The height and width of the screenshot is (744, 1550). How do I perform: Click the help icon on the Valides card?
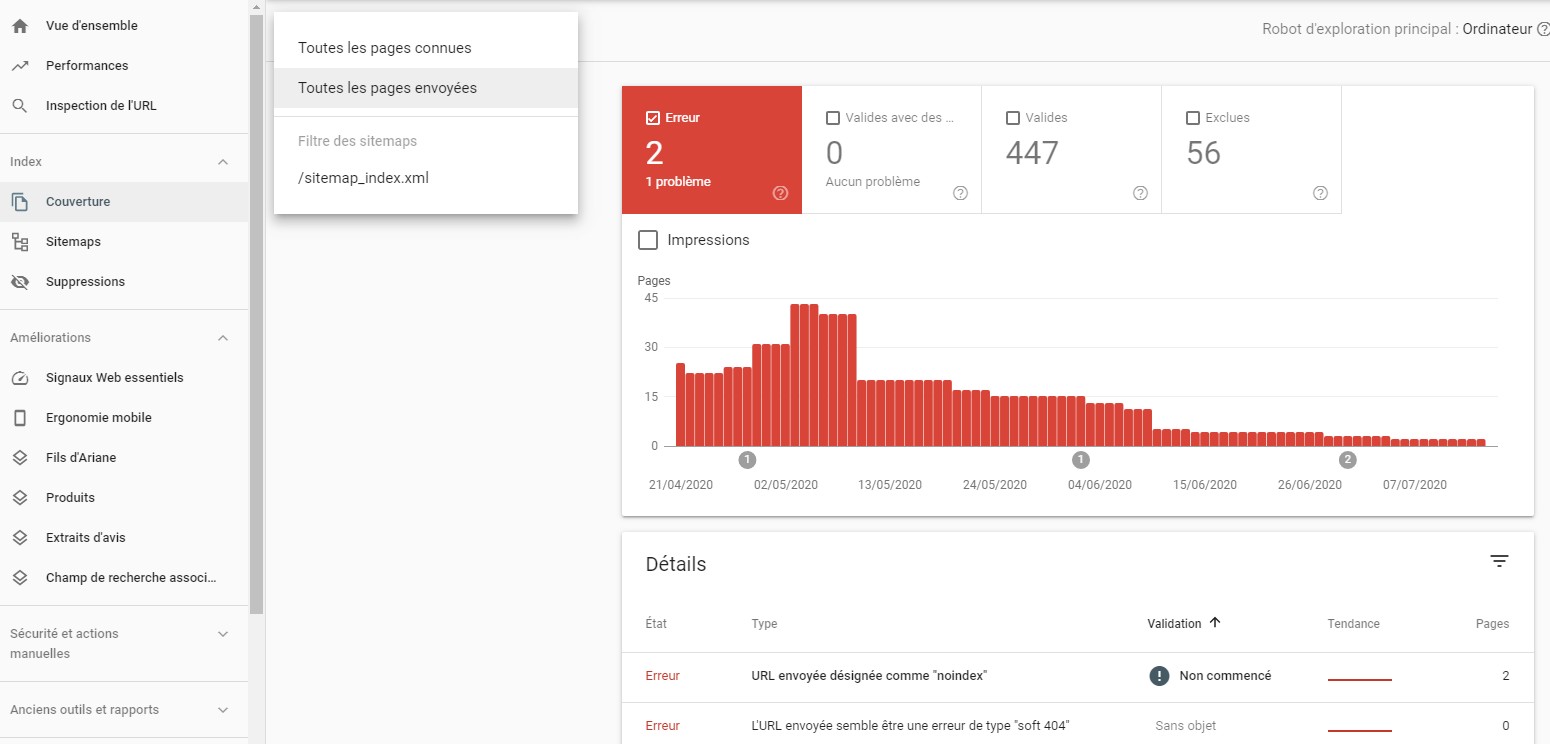[1140, 193]
